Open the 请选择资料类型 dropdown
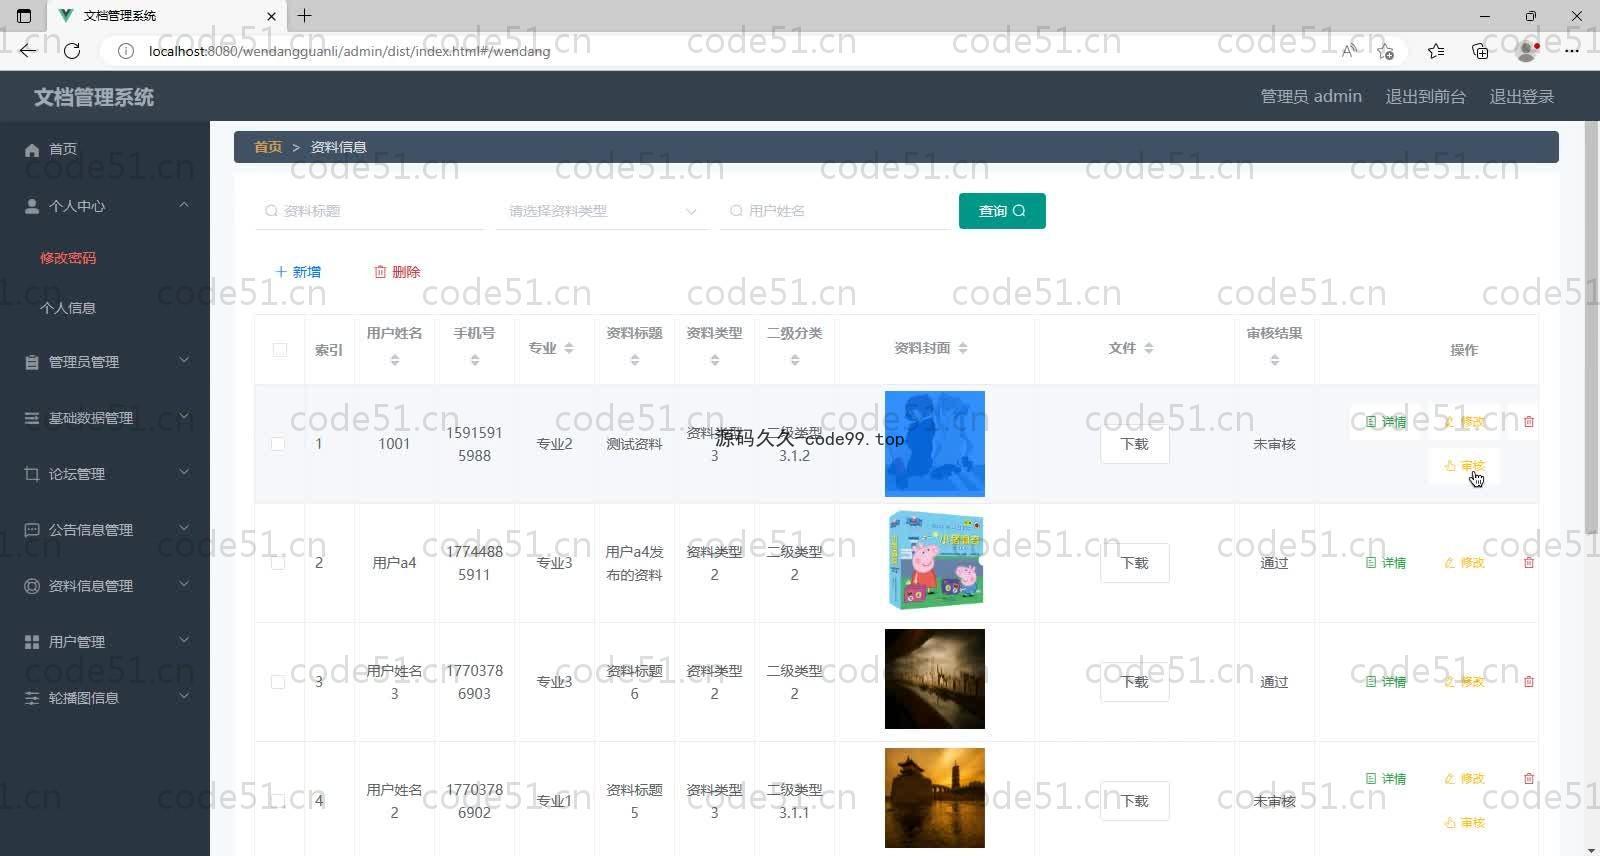This screenshot has width=1600, height=856. (x=602, y=211)
